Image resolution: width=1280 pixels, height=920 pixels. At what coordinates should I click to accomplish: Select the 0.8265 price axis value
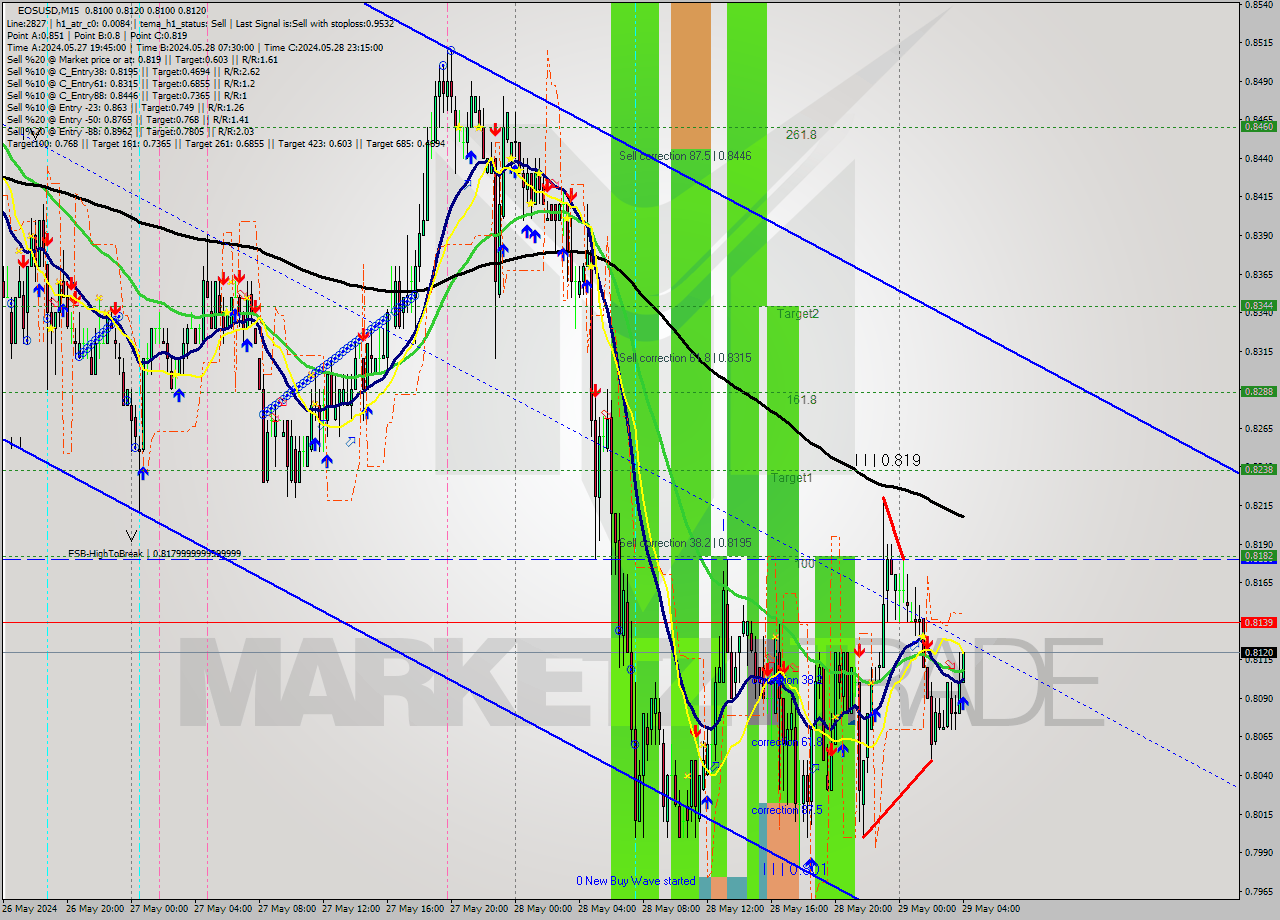point(1258,429)
